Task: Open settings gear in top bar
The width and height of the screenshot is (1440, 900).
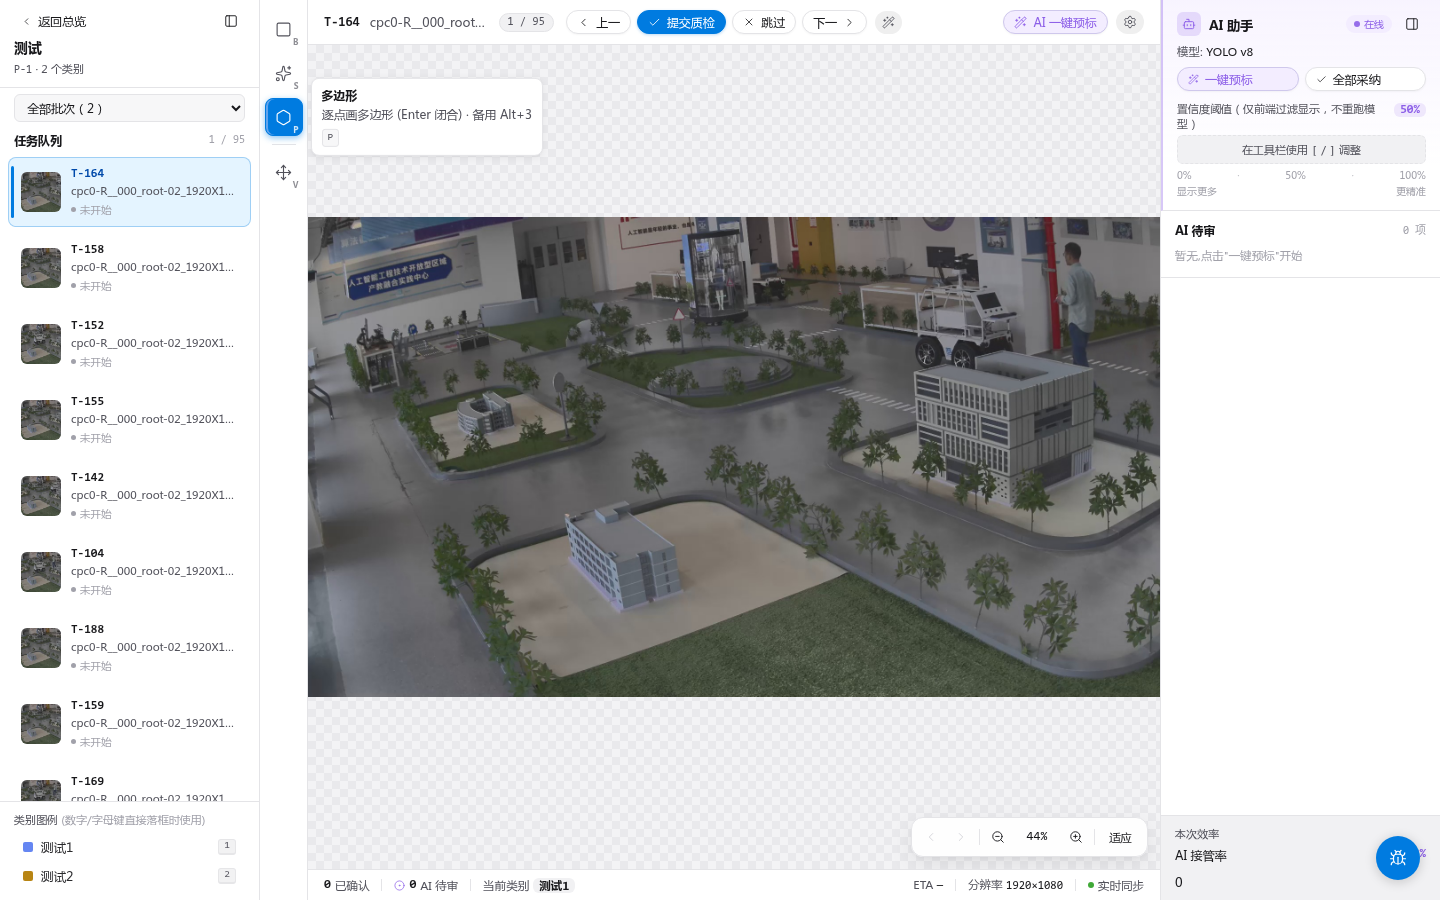Action: [1130, 22]
